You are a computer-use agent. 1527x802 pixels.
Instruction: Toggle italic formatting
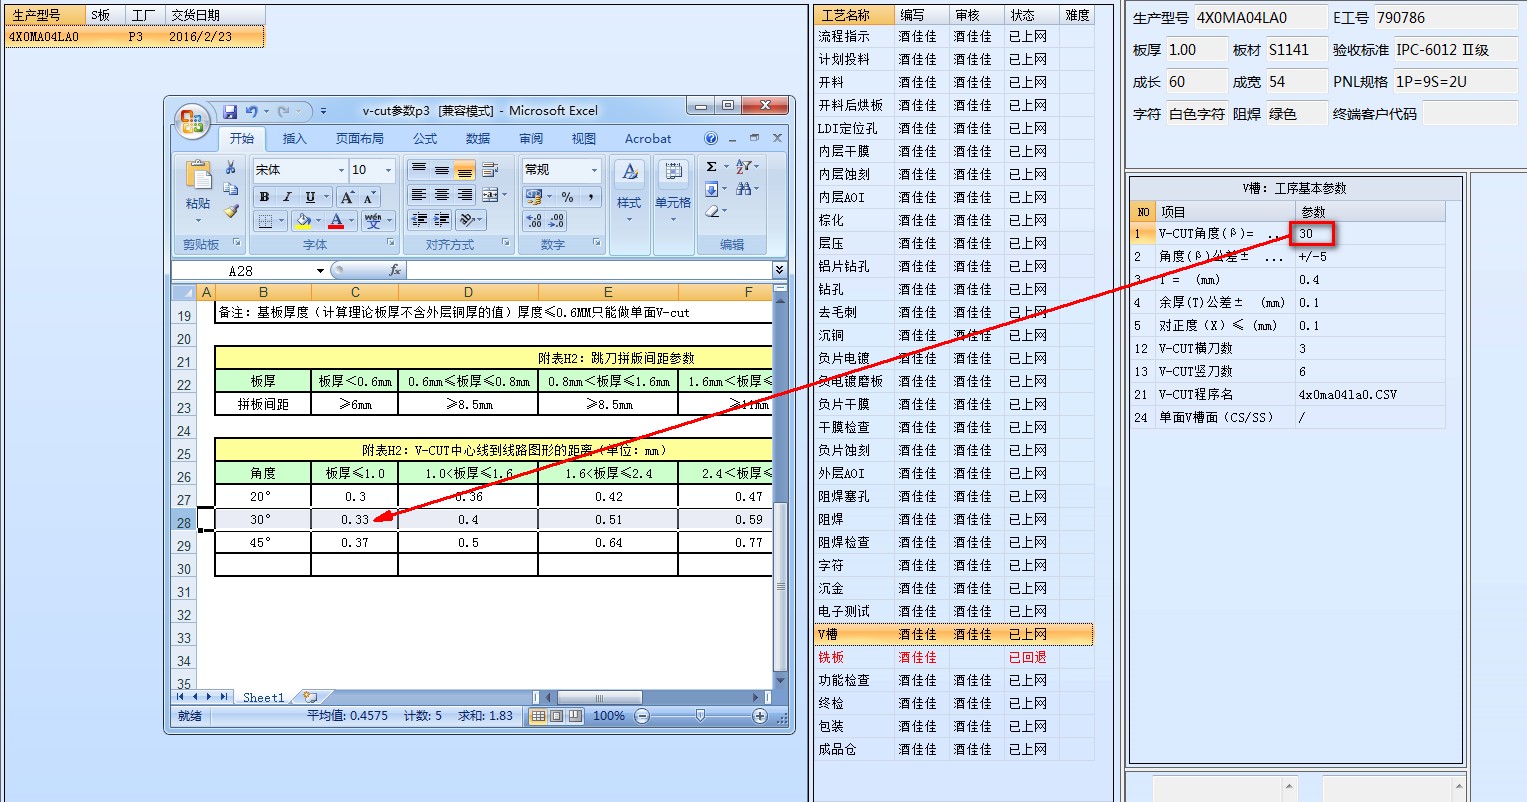[287, 197]
